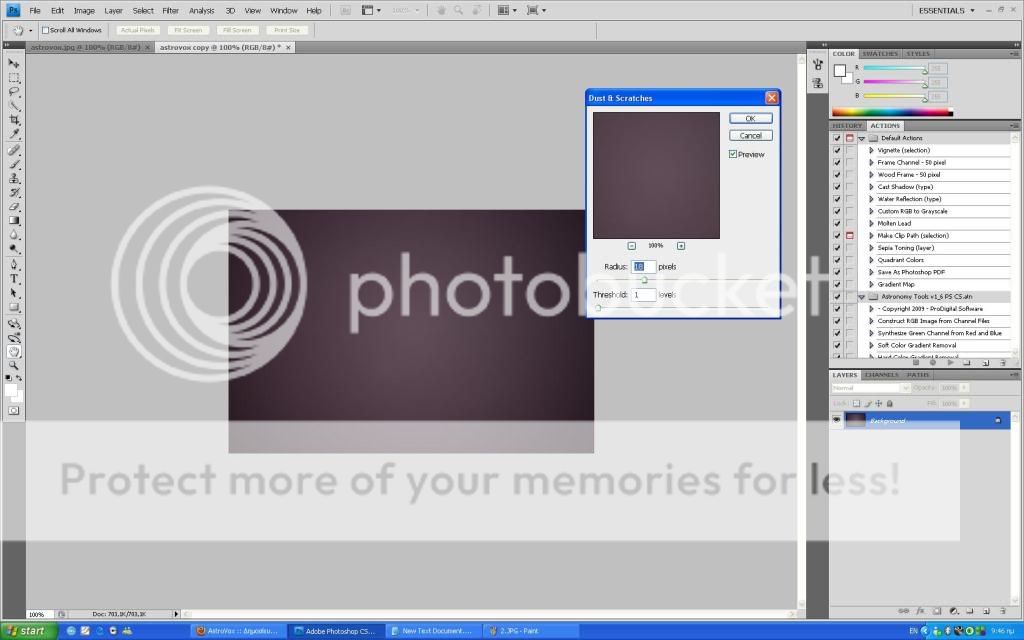This screenshot has height=640, width=1024.
Task: Hide the Background layer with eye icon
Action: [837, 420]
